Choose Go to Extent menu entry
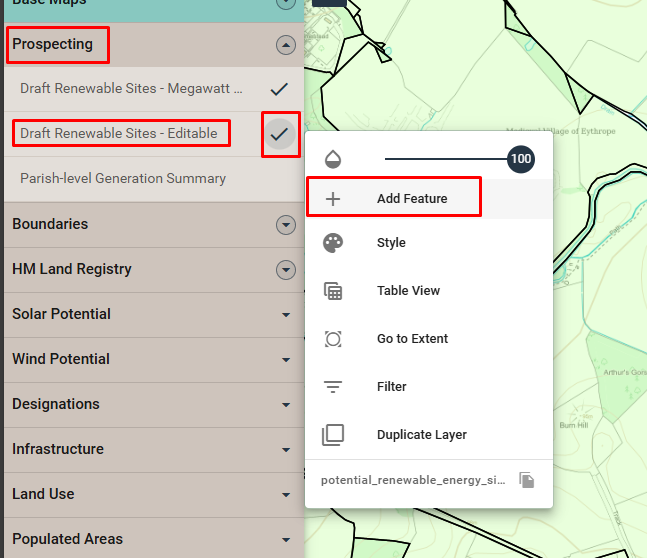 tap(429, 338)
